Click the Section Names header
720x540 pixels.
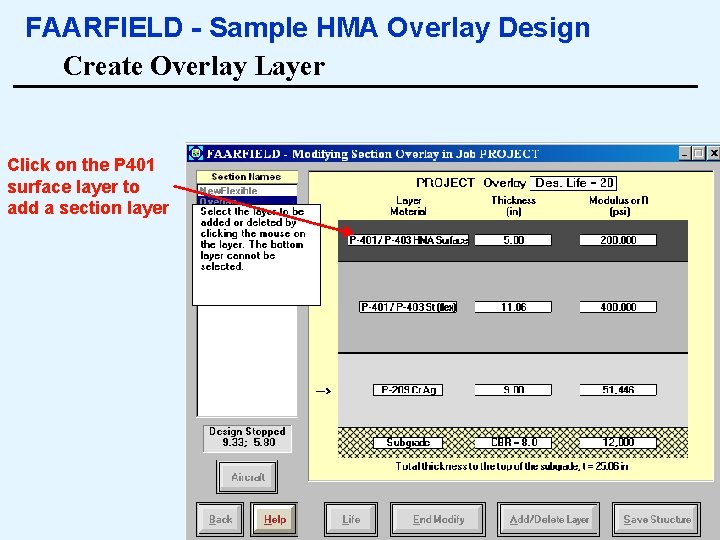pyautogui.click(x=247, y=177)
